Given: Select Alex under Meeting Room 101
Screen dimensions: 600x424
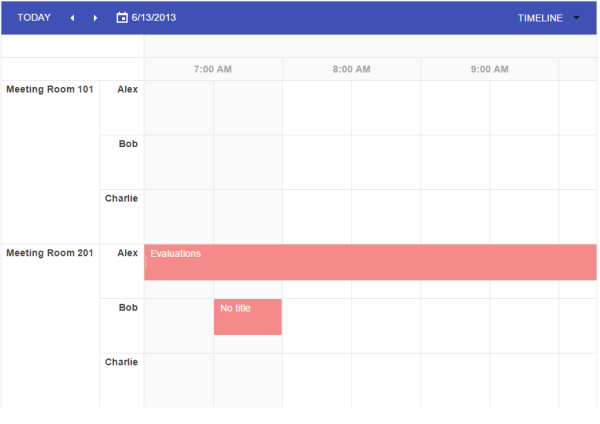Looking at the screenshot, I should (x=127, y=90).
